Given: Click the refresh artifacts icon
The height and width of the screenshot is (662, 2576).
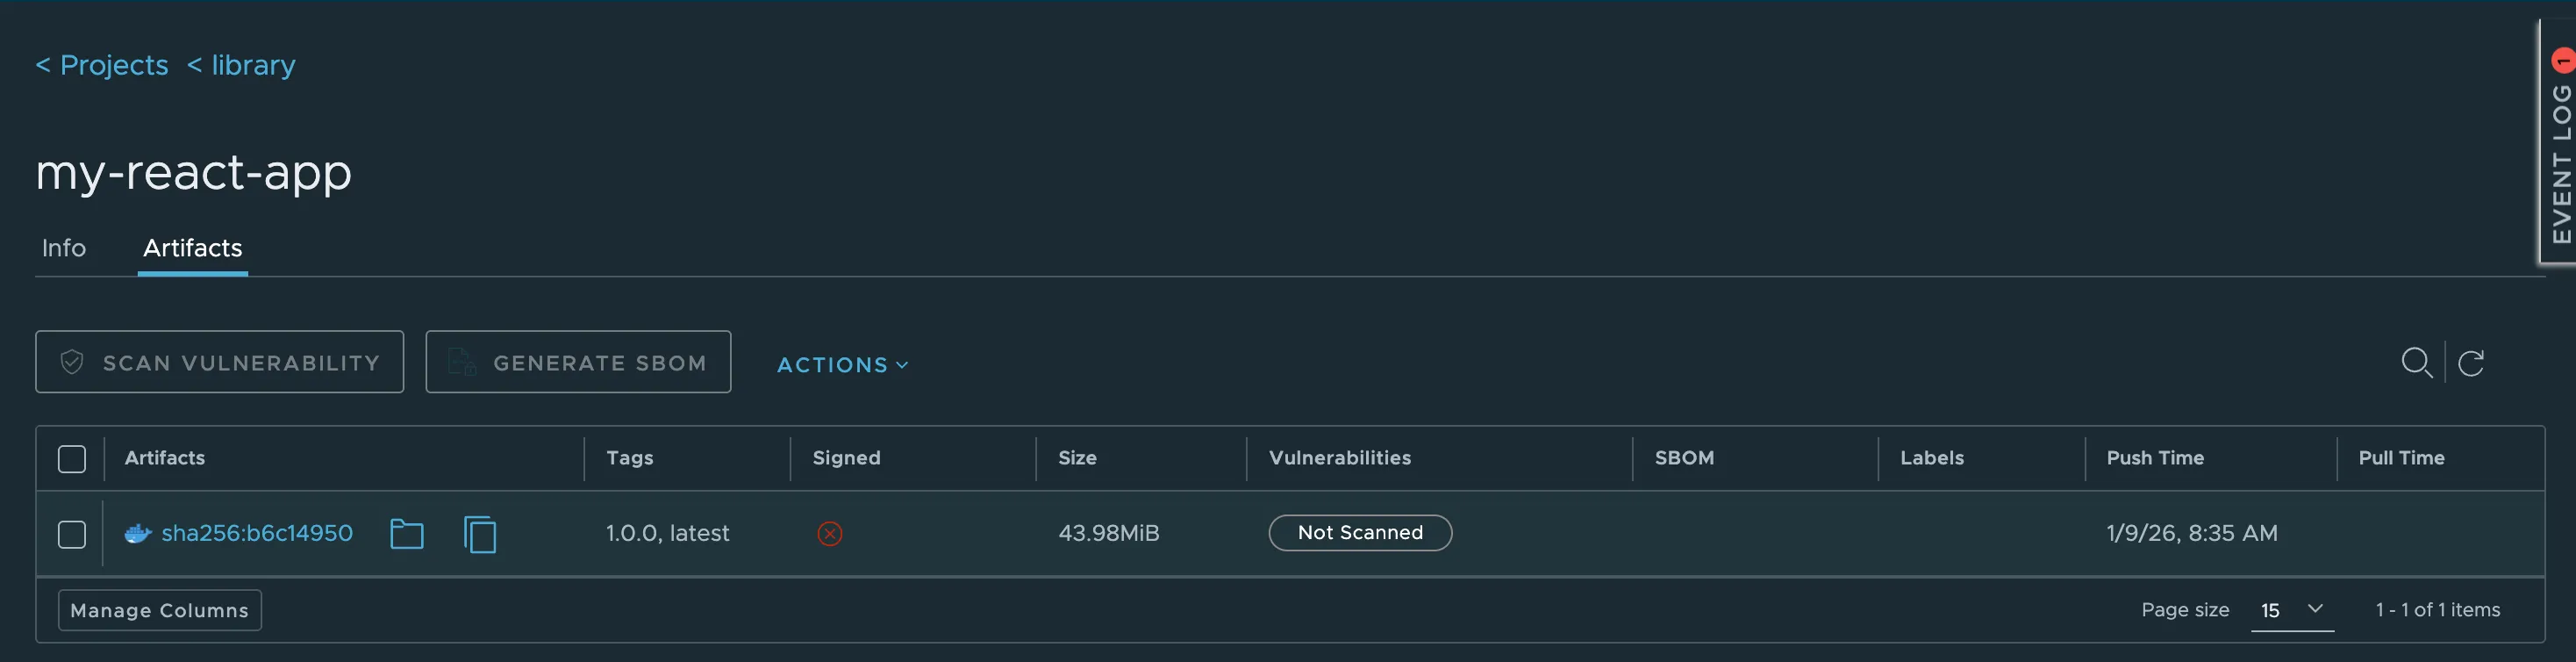Looking at the screenshot, I should click(2470, 362).
